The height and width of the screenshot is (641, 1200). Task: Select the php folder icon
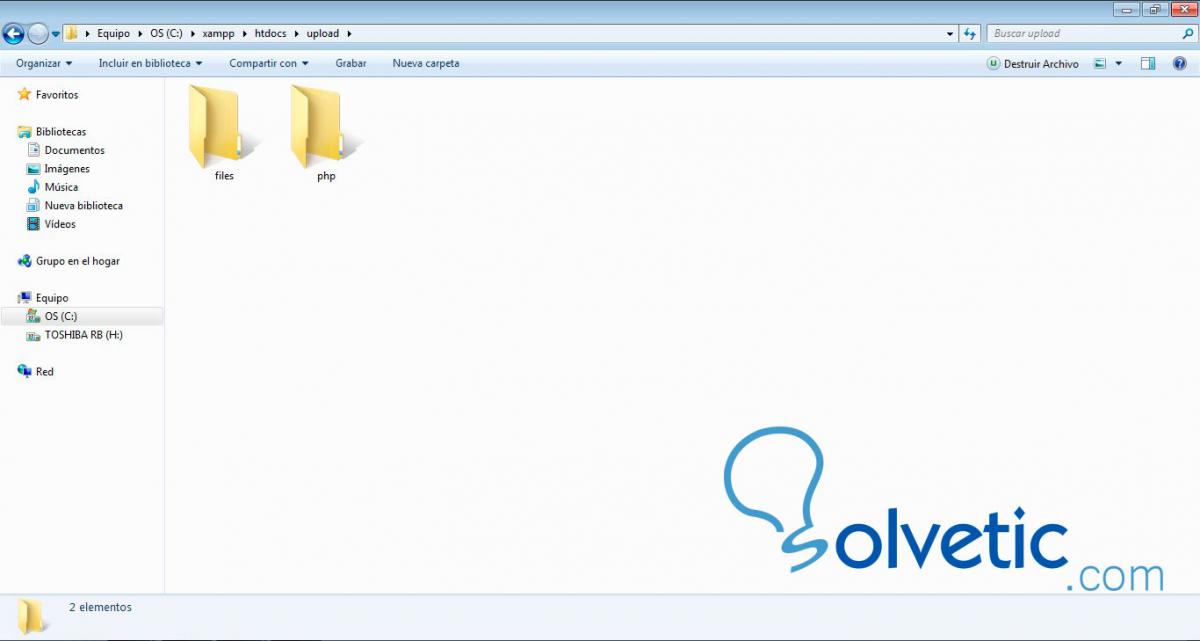(x=326, y=127)
